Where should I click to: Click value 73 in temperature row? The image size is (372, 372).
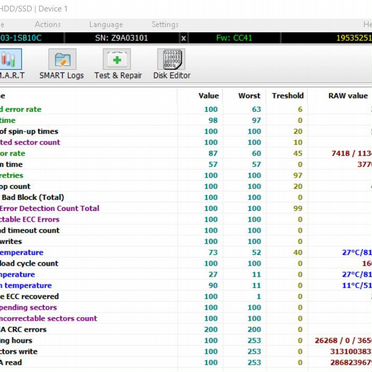pos(213,252)
